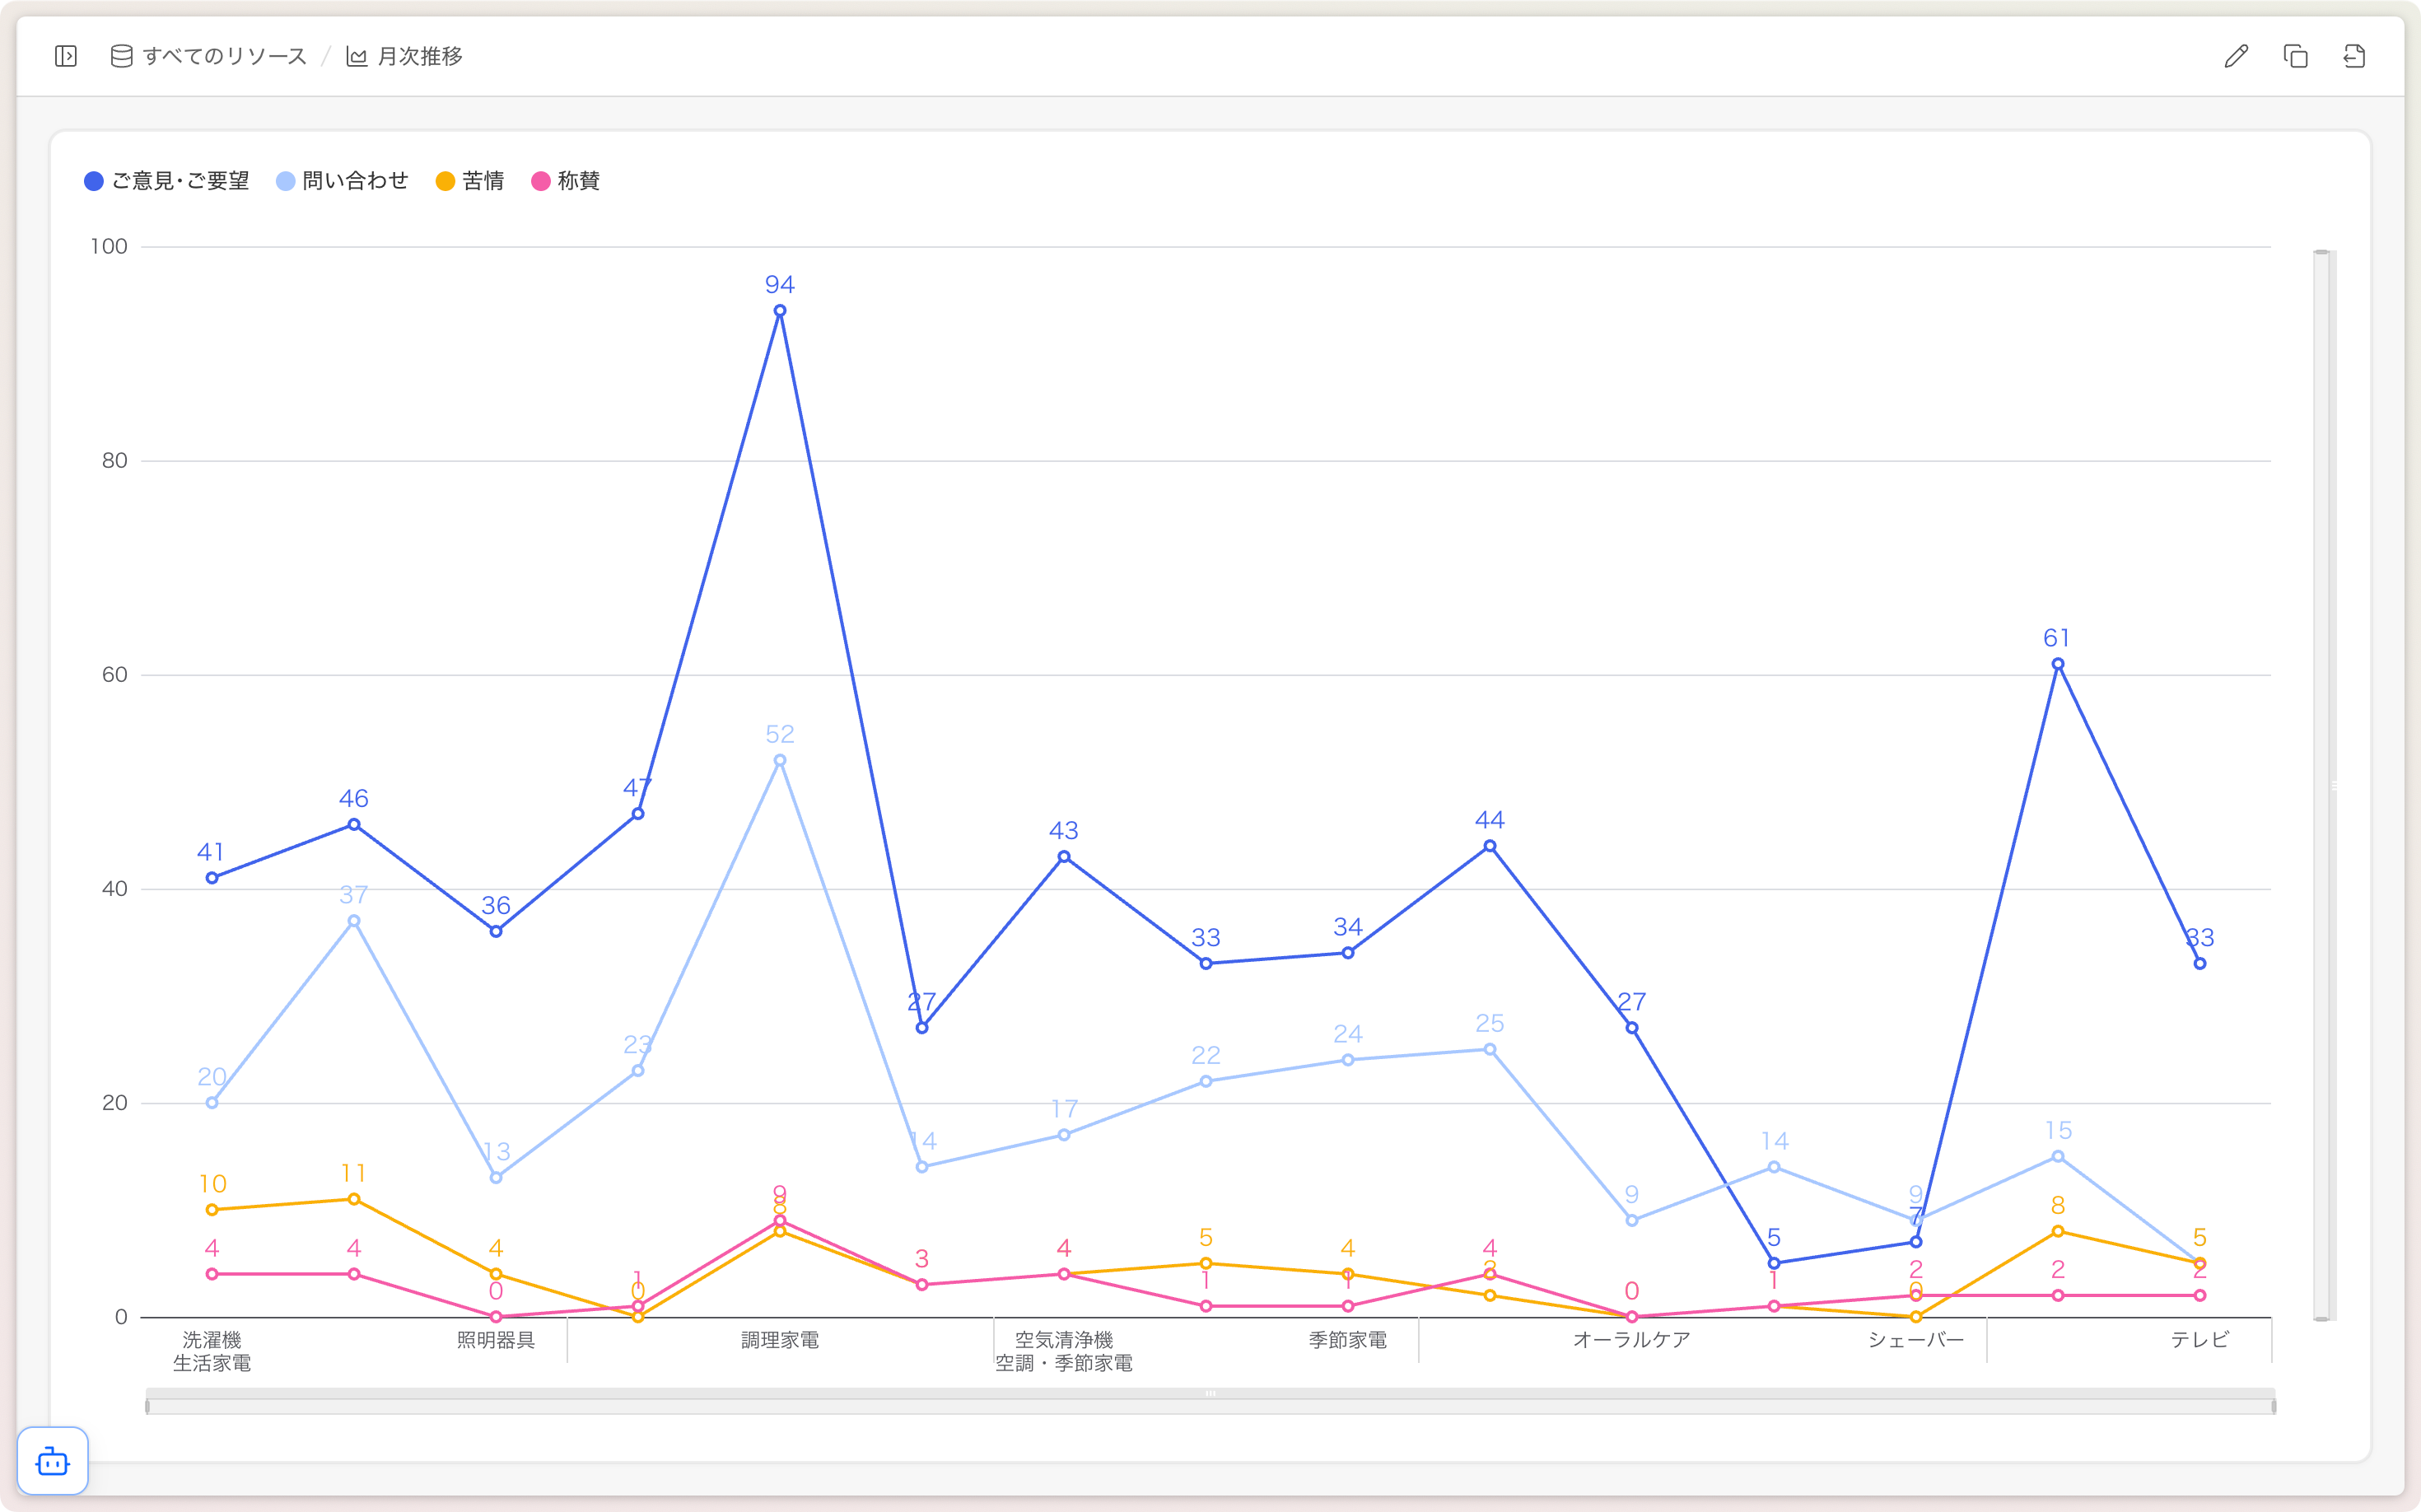Click the 調理家電 axis label
This screenshot has height=1512, width=2421.
[x=780, y=1340]
